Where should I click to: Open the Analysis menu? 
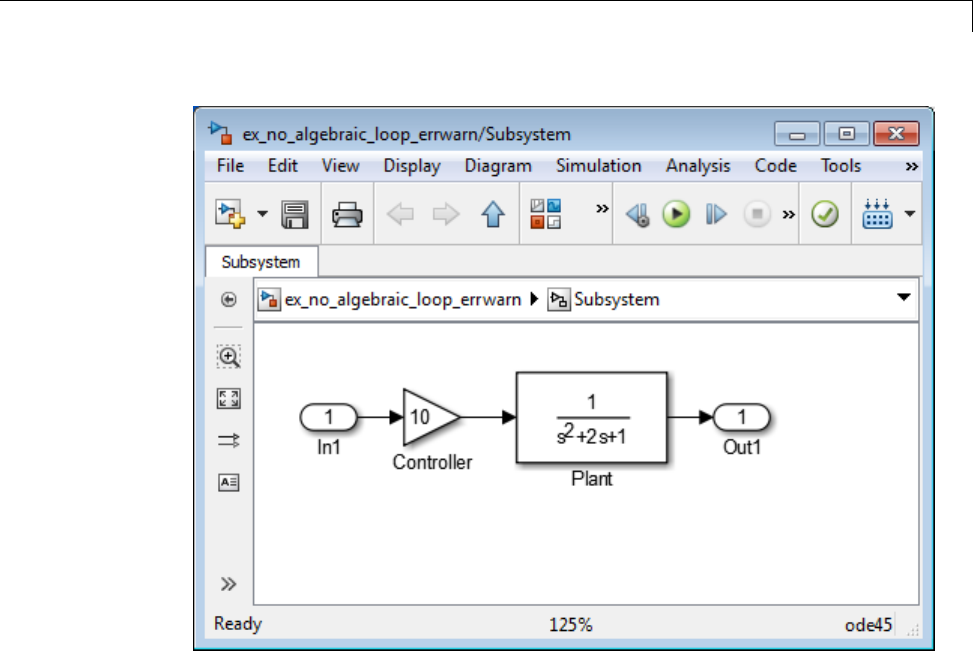coord(698,166)
